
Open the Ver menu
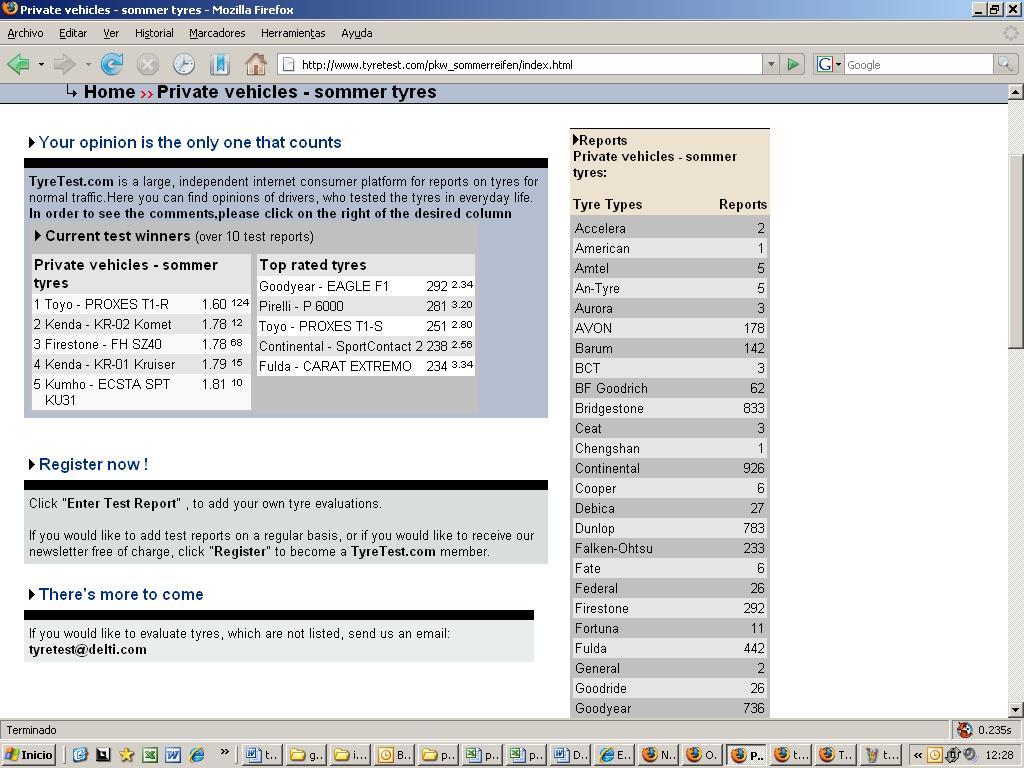point(111,33)
